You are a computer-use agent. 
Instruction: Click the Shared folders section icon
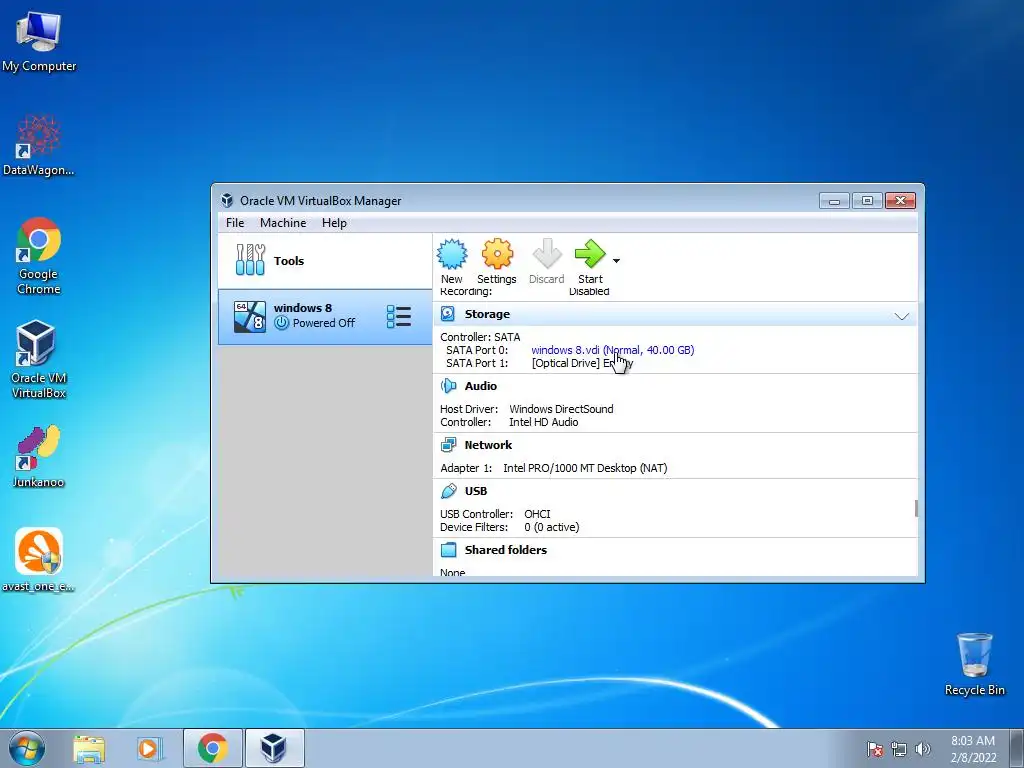[448, 550]
